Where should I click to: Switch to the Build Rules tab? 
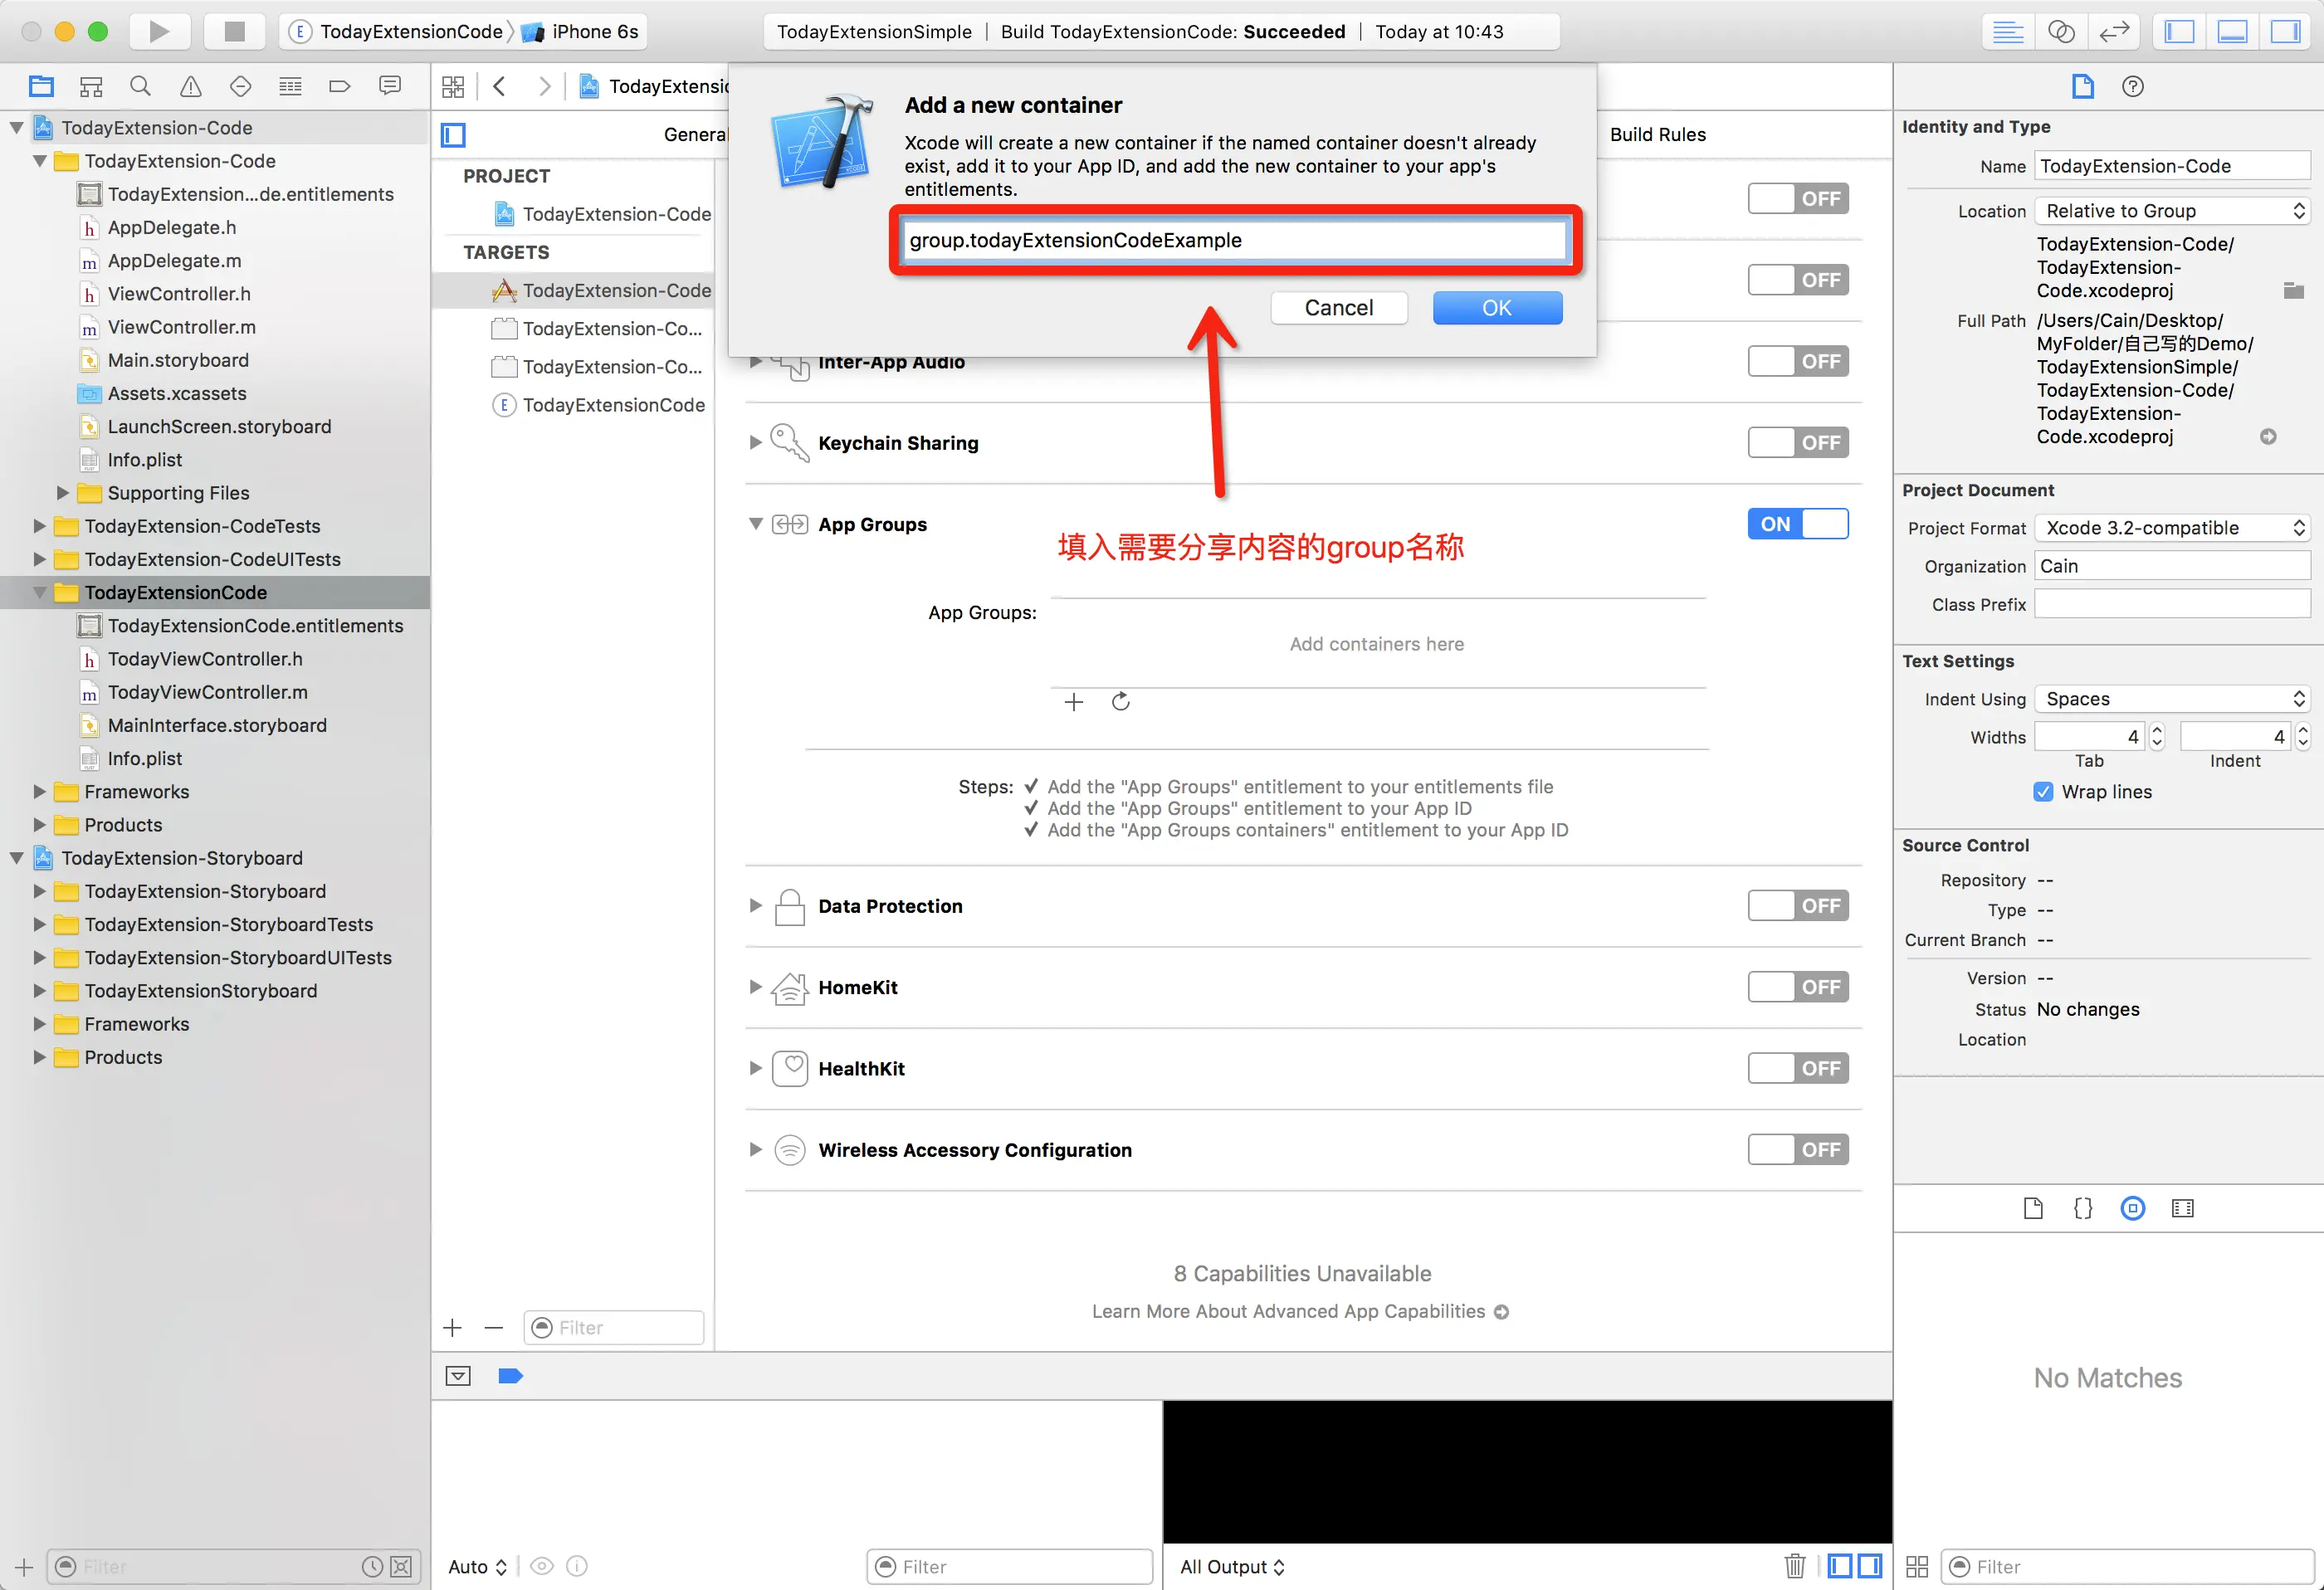tap(1657, 135)
